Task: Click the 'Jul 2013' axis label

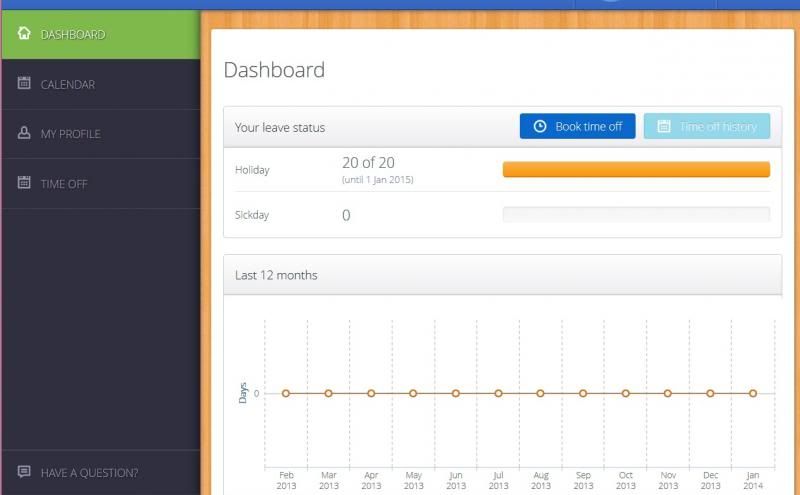Action: (x=498, y=481)
